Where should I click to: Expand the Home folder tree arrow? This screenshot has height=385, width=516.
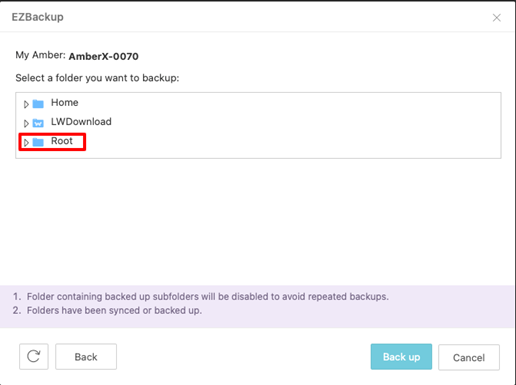(26, 104)
